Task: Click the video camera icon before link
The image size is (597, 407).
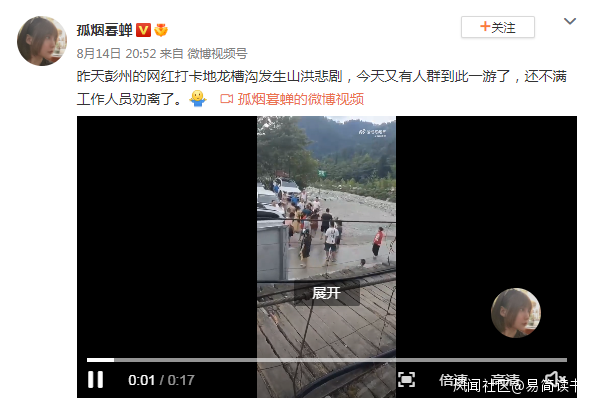Action: (x=227, y=99)
